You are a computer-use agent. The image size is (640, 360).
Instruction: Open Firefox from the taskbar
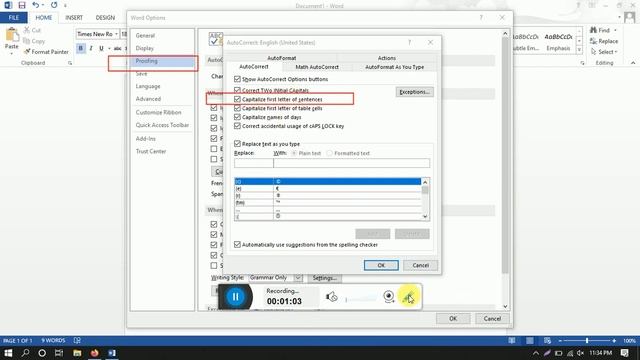tap(95, 353)
